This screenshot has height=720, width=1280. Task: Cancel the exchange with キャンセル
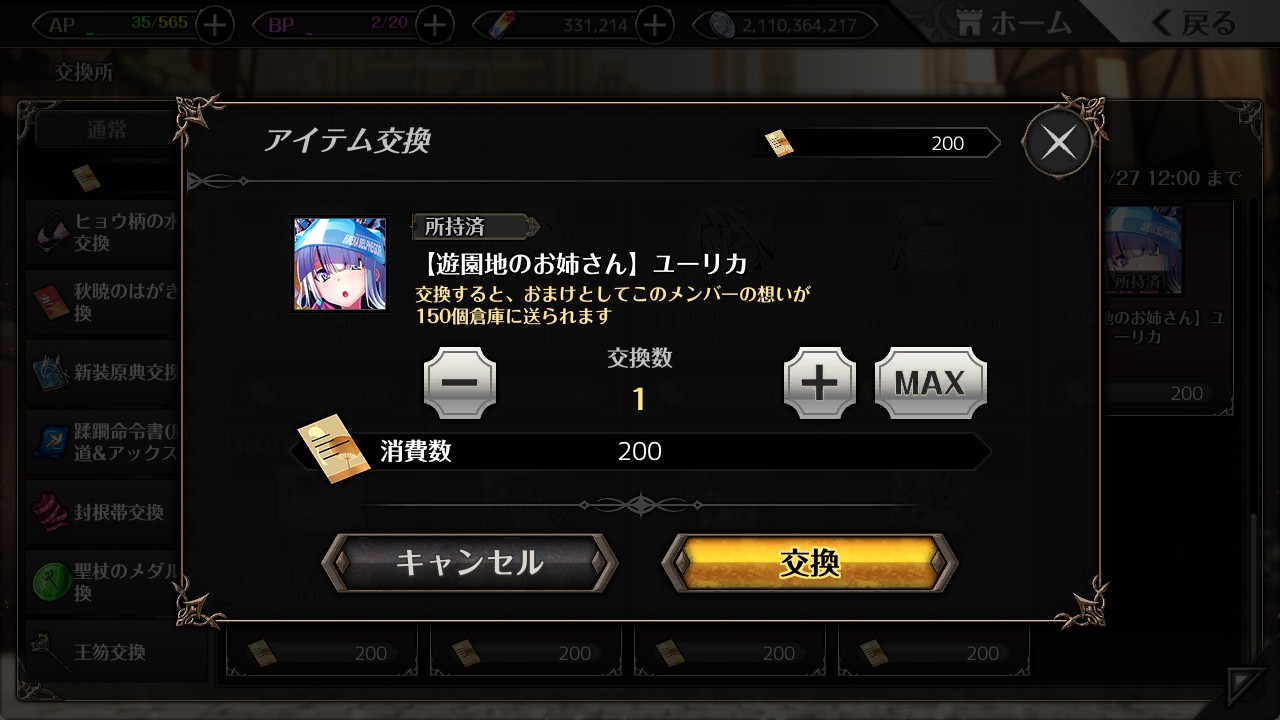[470, 563]
